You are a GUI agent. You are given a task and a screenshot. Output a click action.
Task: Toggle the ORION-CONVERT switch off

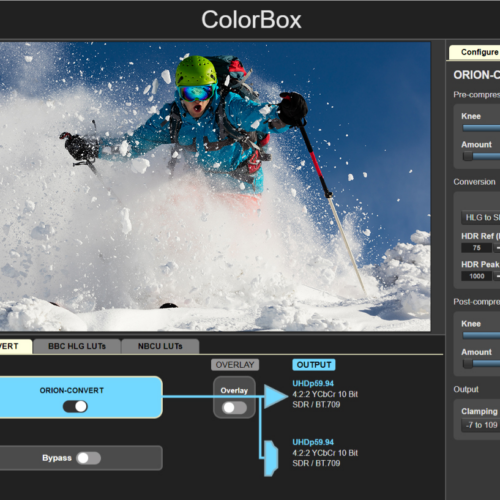pos(75,407)
